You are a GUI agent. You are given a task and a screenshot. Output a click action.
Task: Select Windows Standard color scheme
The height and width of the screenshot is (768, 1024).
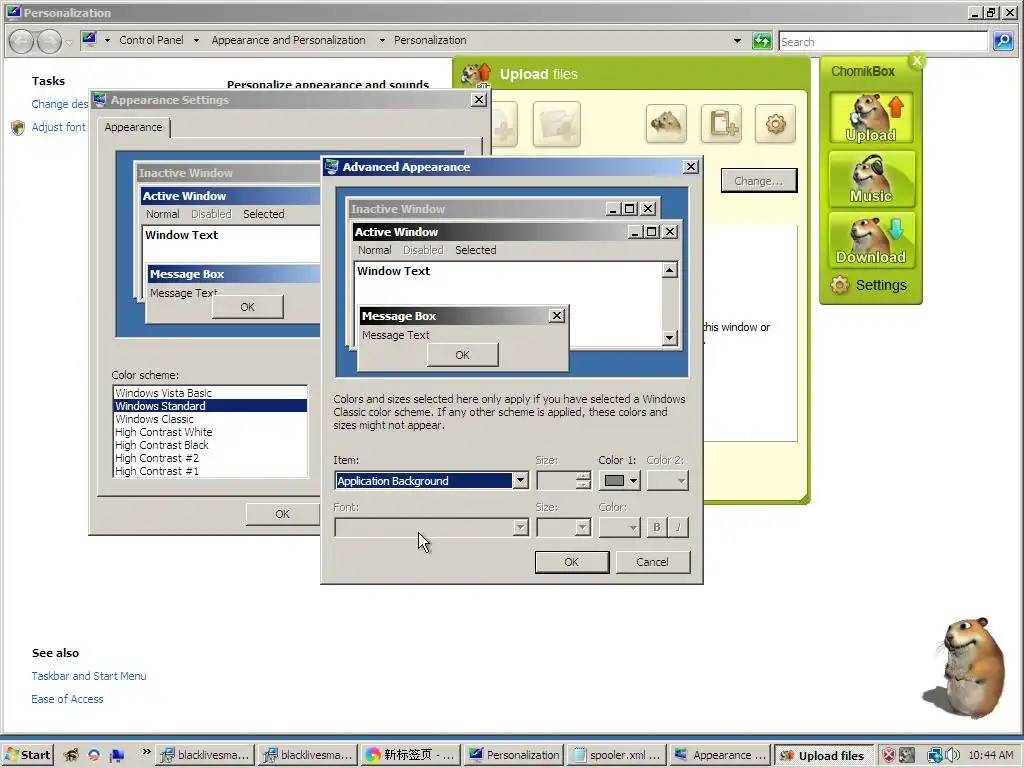click(210, 406)
